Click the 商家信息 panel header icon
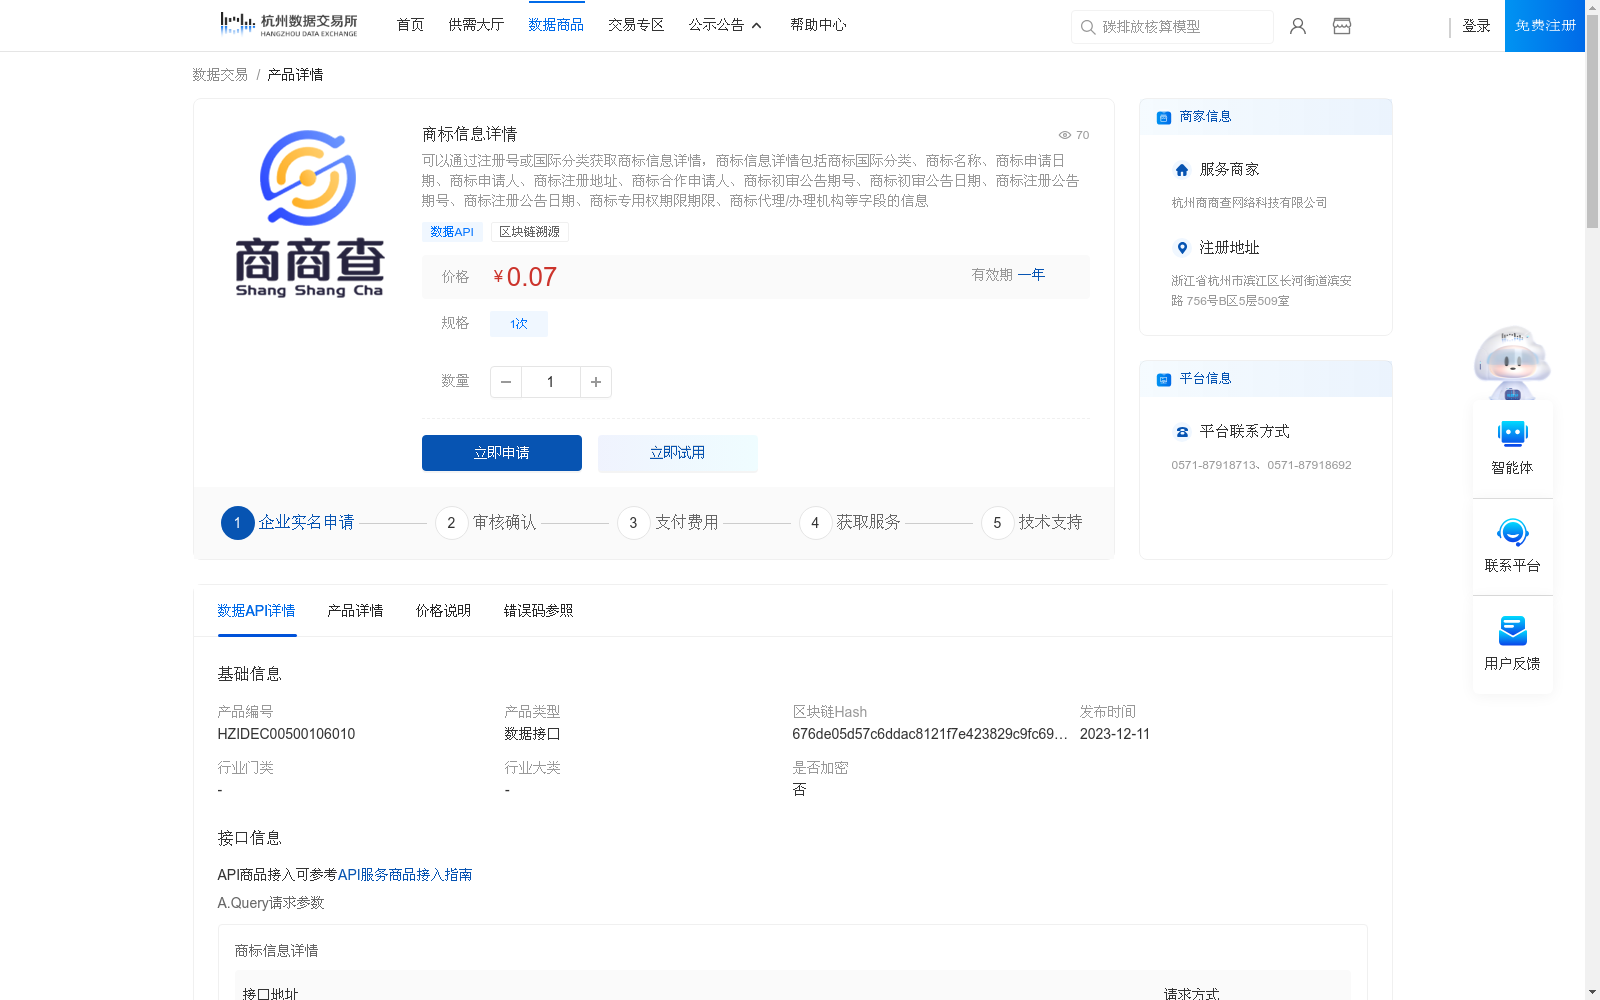Viewport: 1600px width, 1000px height. pos(1163,118)
